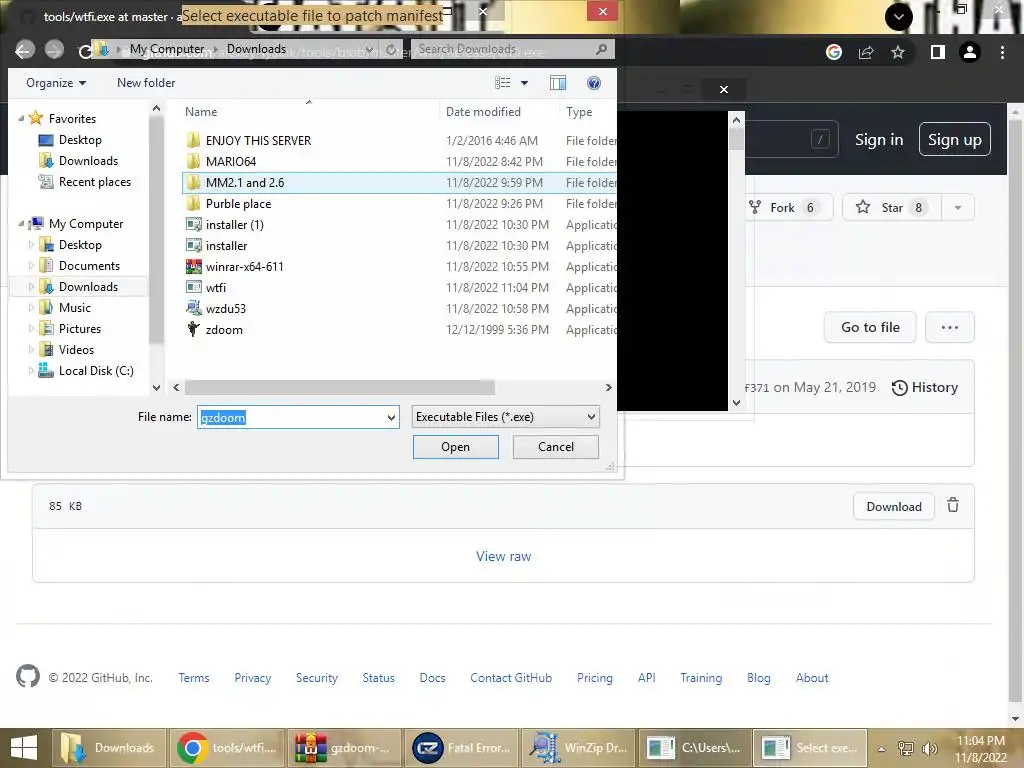This screenshot has width=1024, height=768.
Task: Click the three-dot more options button on GitHub
Action: [950, 327]
